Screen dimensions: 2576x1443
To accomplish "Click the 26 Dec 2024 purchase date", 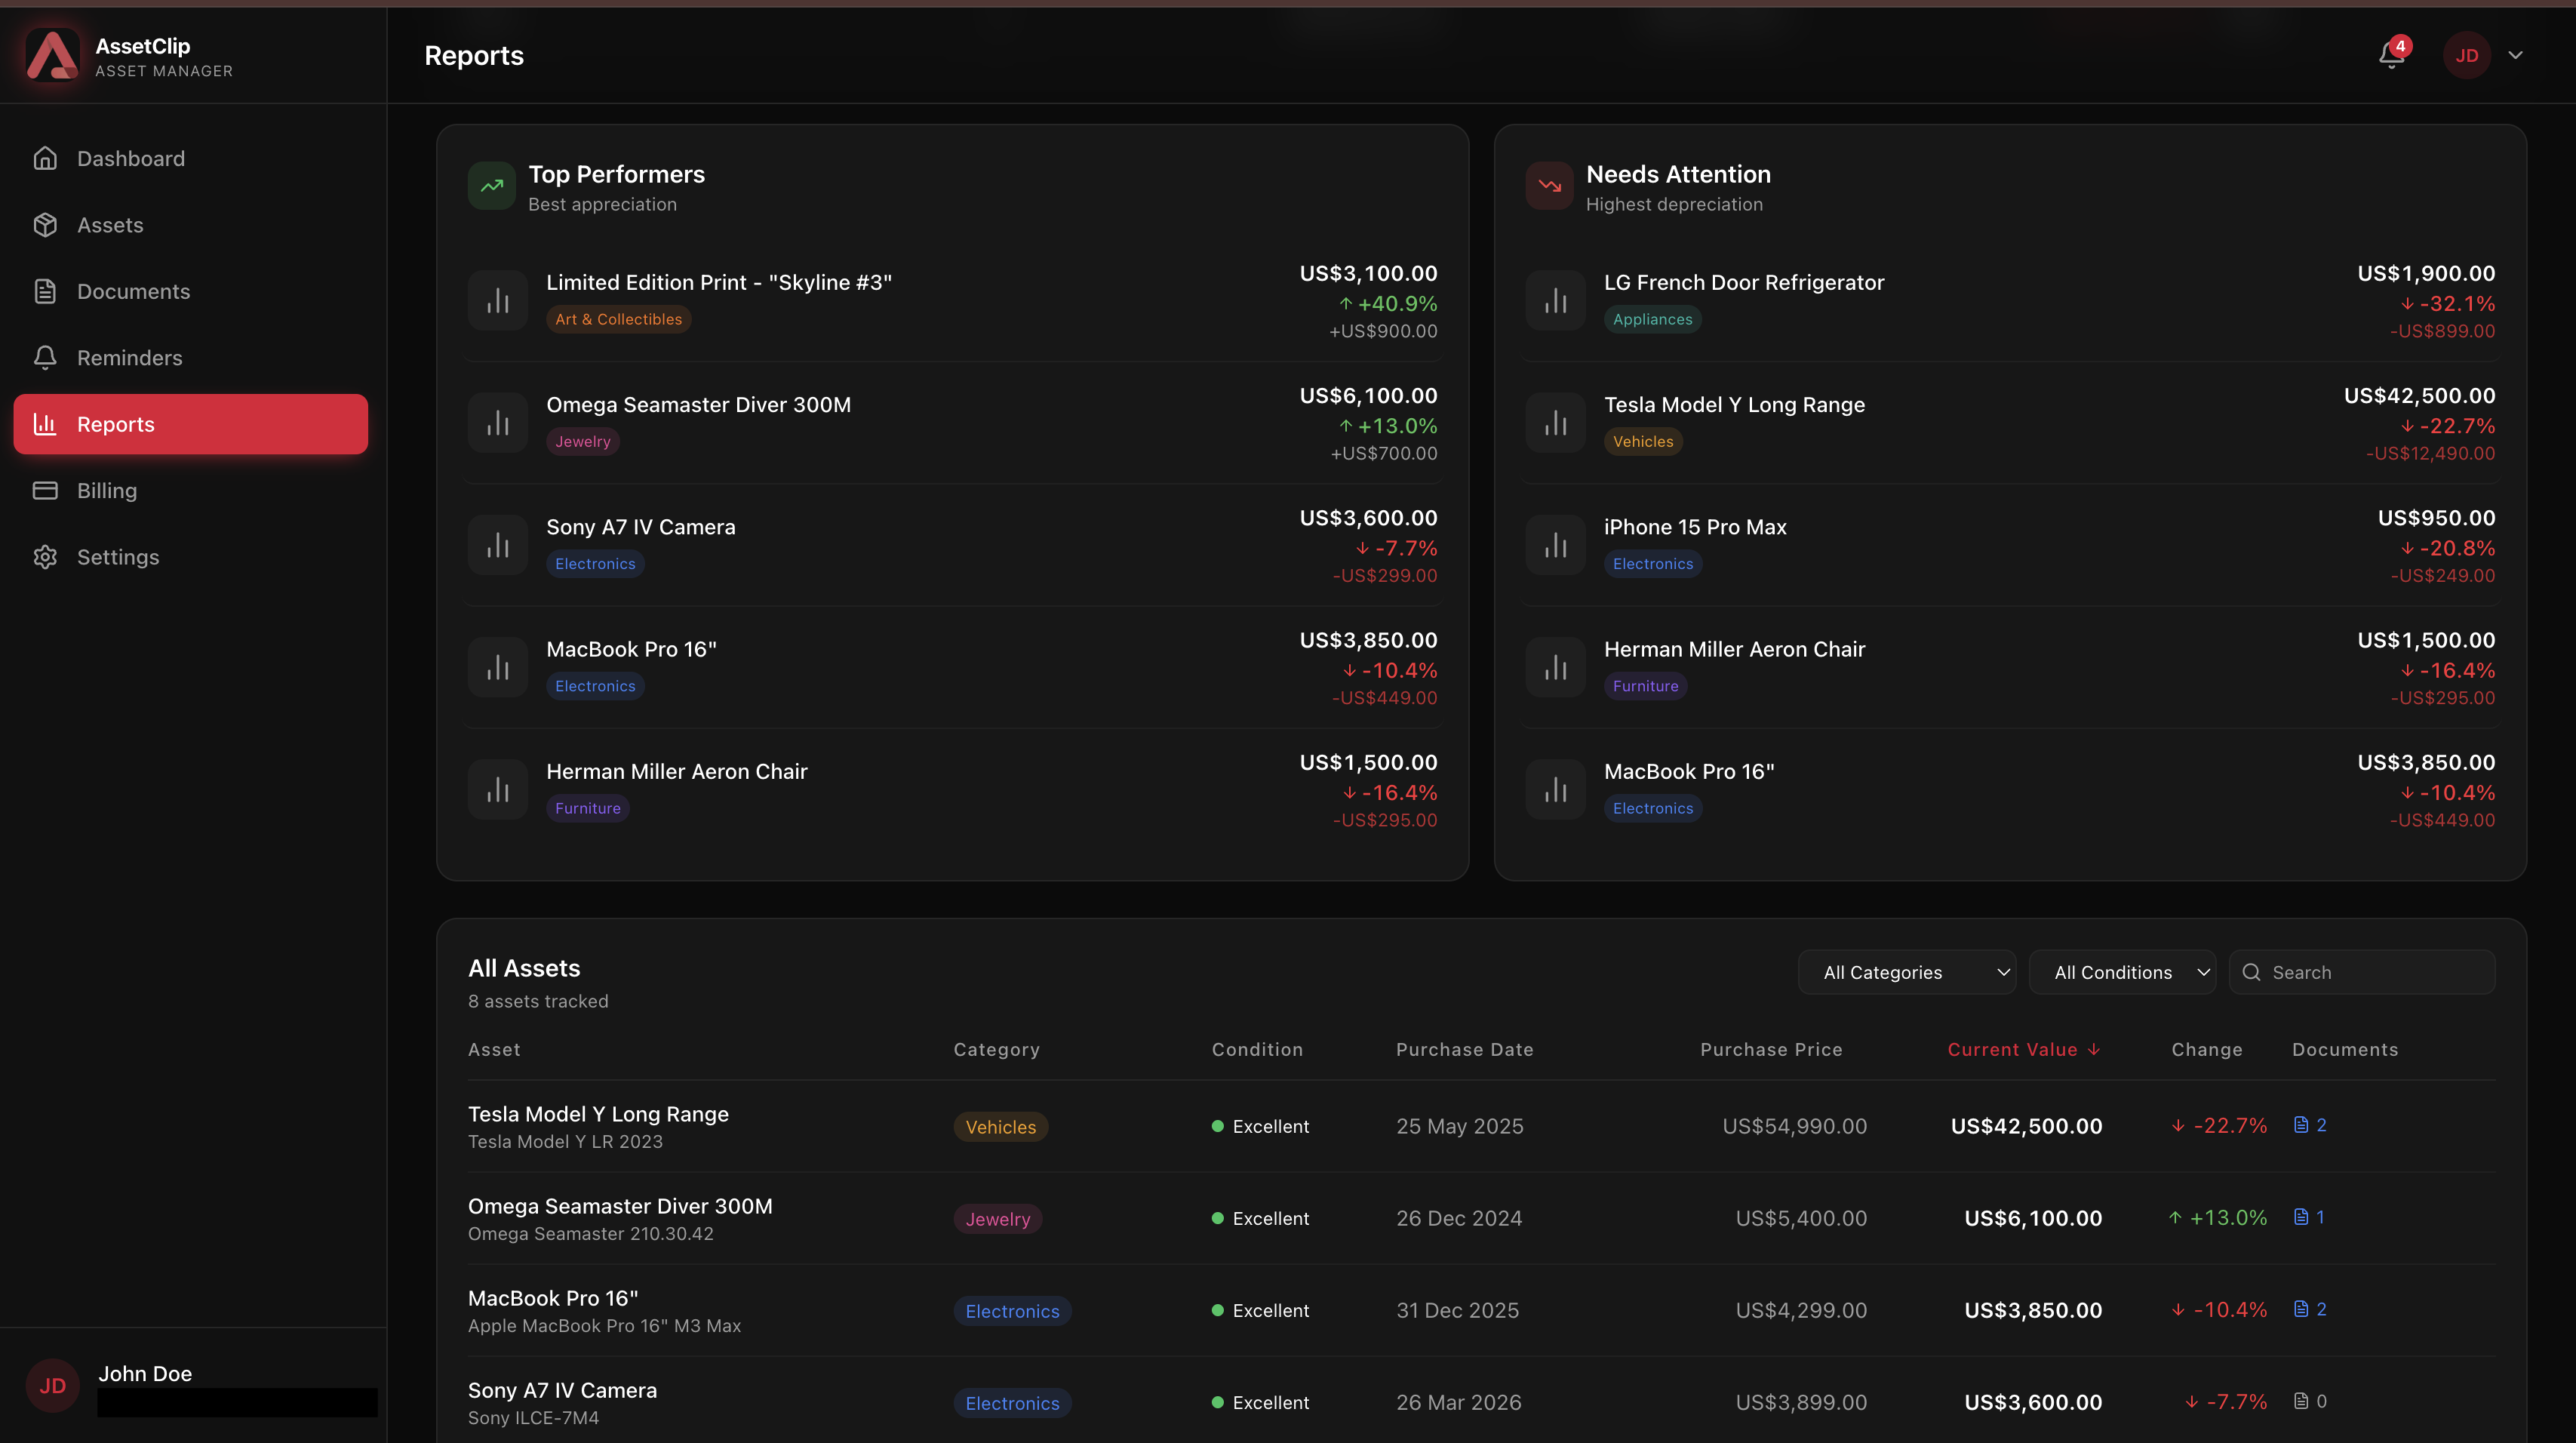I will pyautogui.click(x=1459, y=1218).
